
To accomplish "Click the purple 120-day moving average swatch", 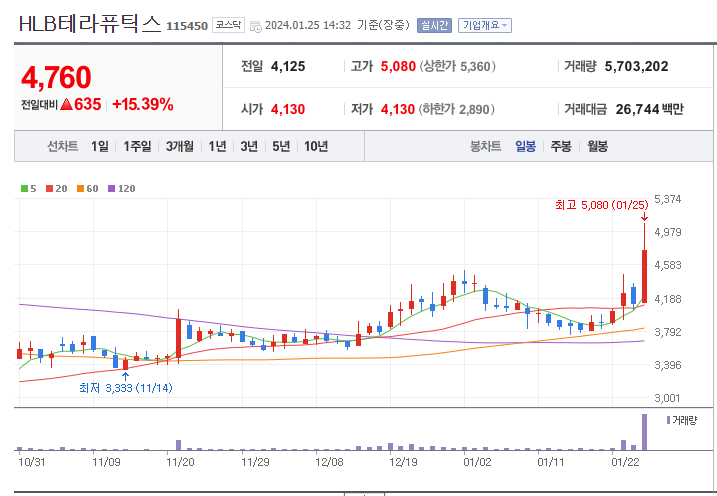I will tap(112, 188).
